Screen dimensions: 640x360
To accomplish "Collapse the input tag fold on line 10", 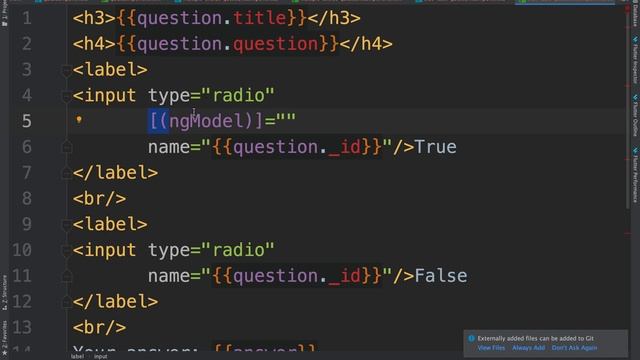I will [66, 250].
